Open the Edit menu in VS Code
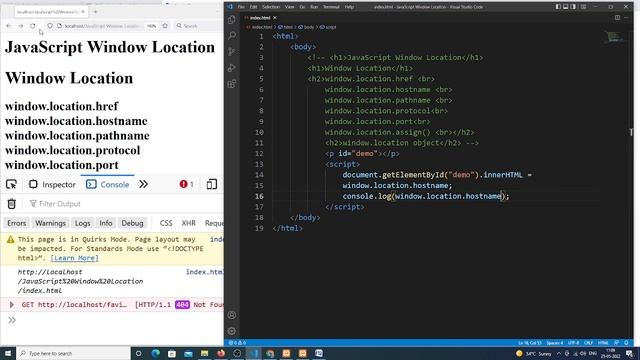This screenshot has height=360, width=640. [x=253, y=7]
